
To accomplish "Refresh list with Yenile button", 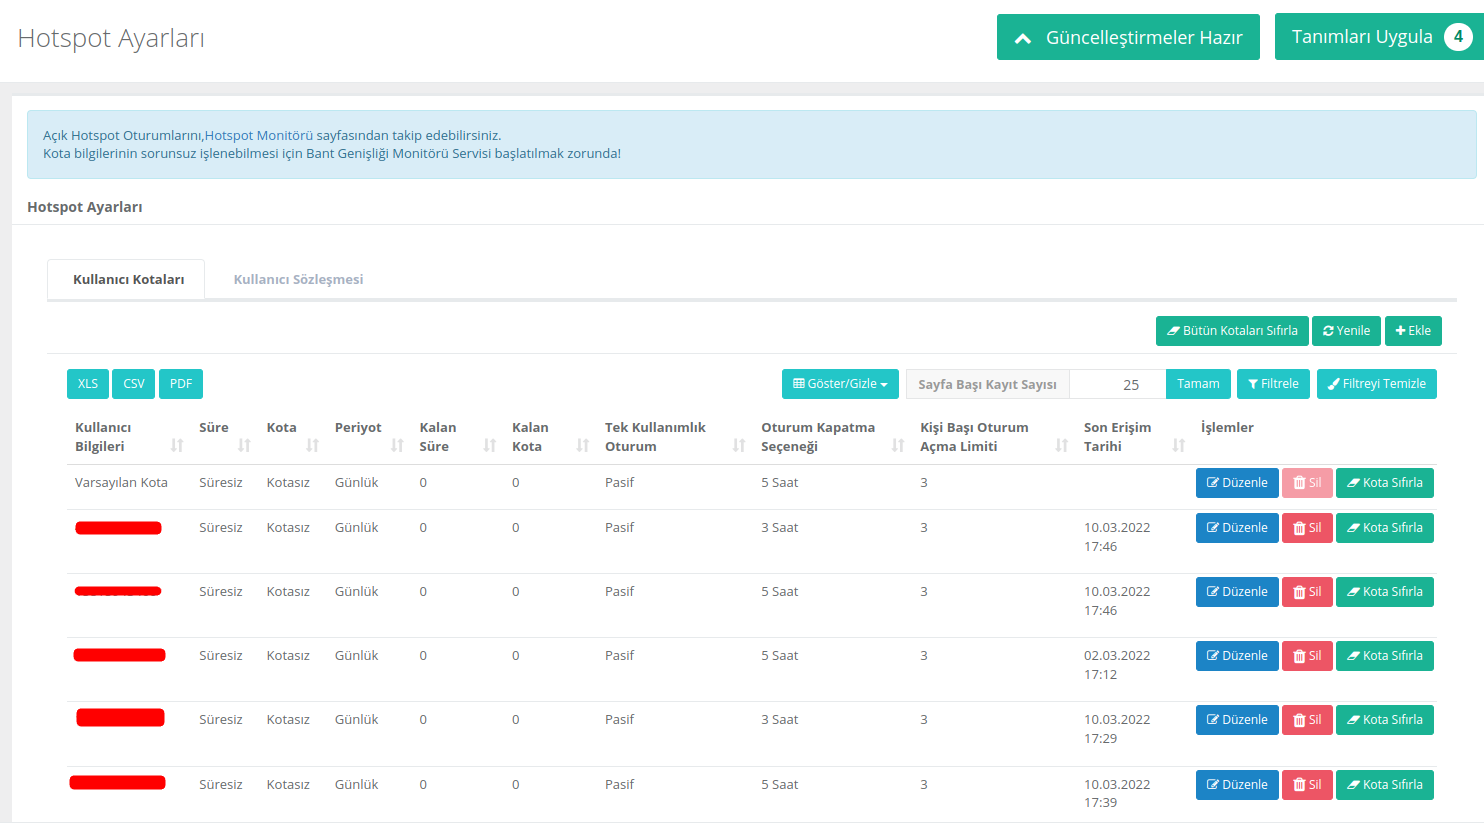I will point(1346,331).
